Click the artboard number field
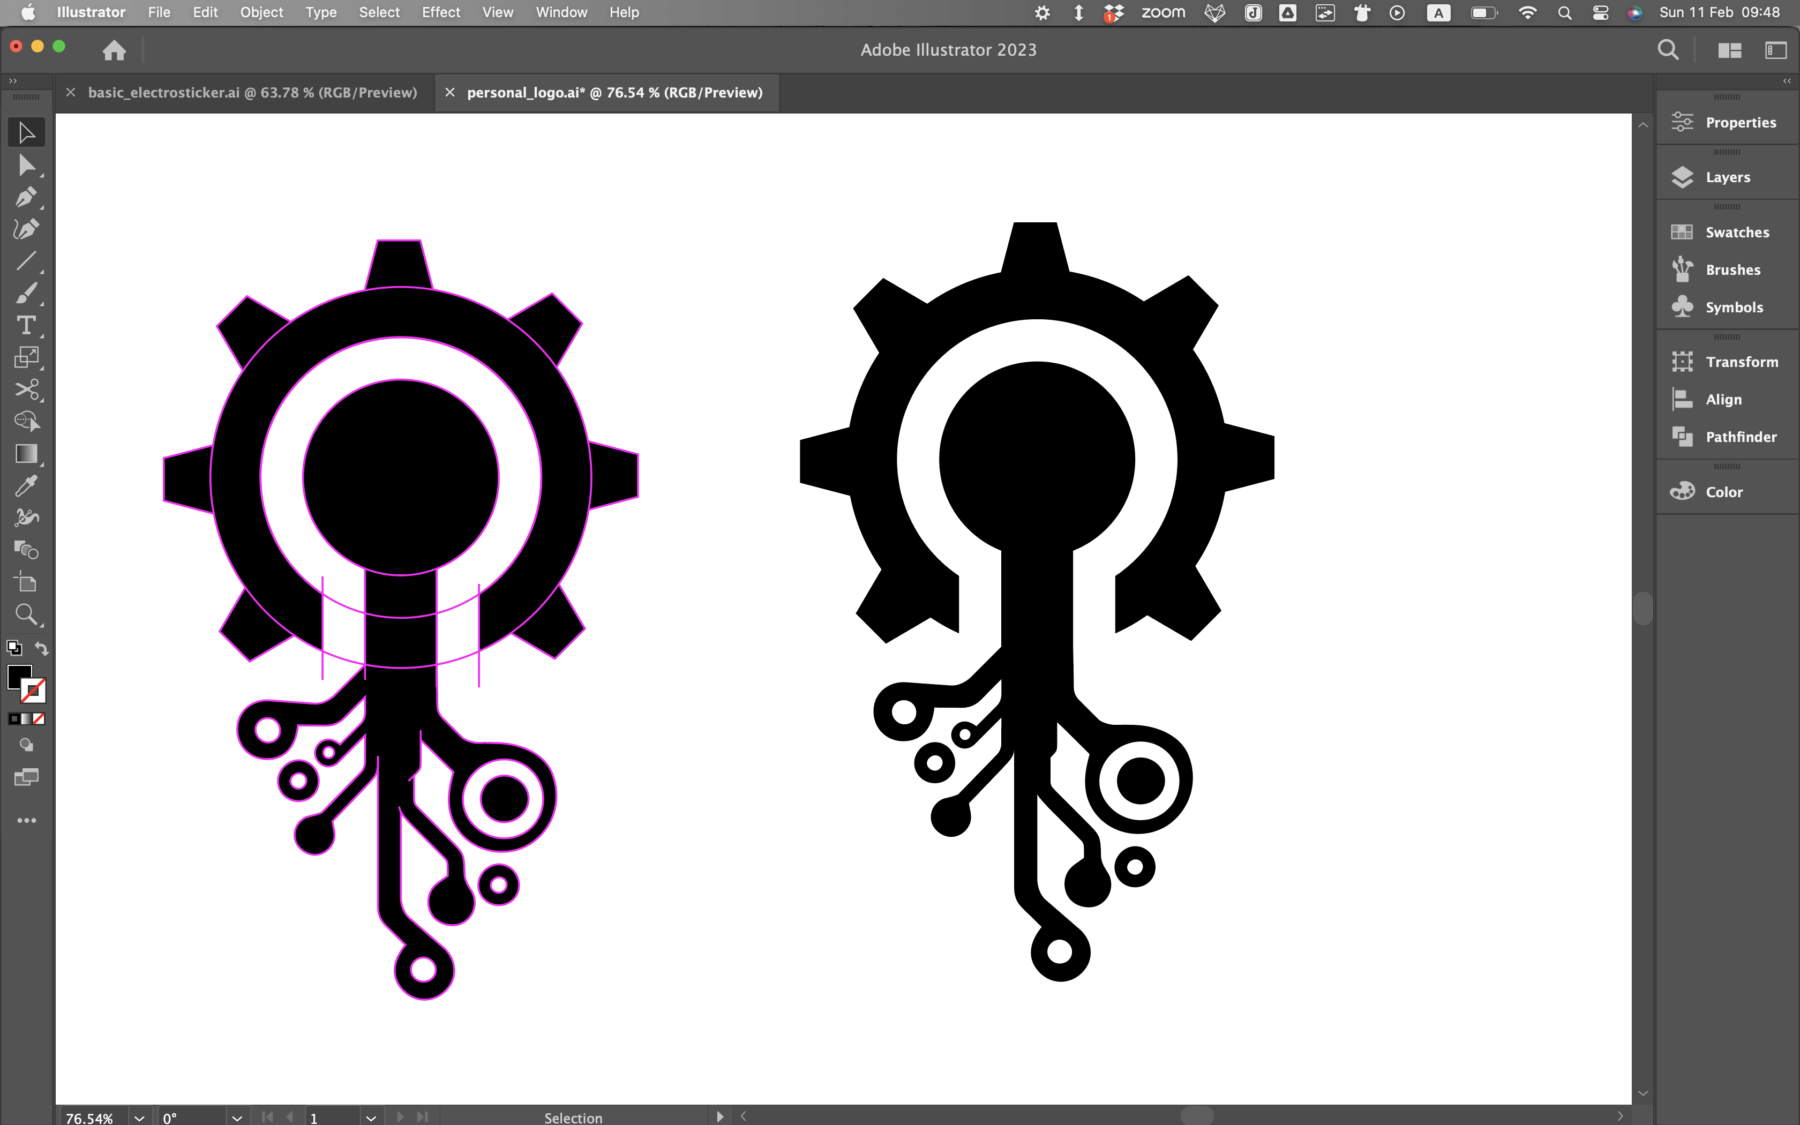Screen dimensions: 1800x1125 333,1117
